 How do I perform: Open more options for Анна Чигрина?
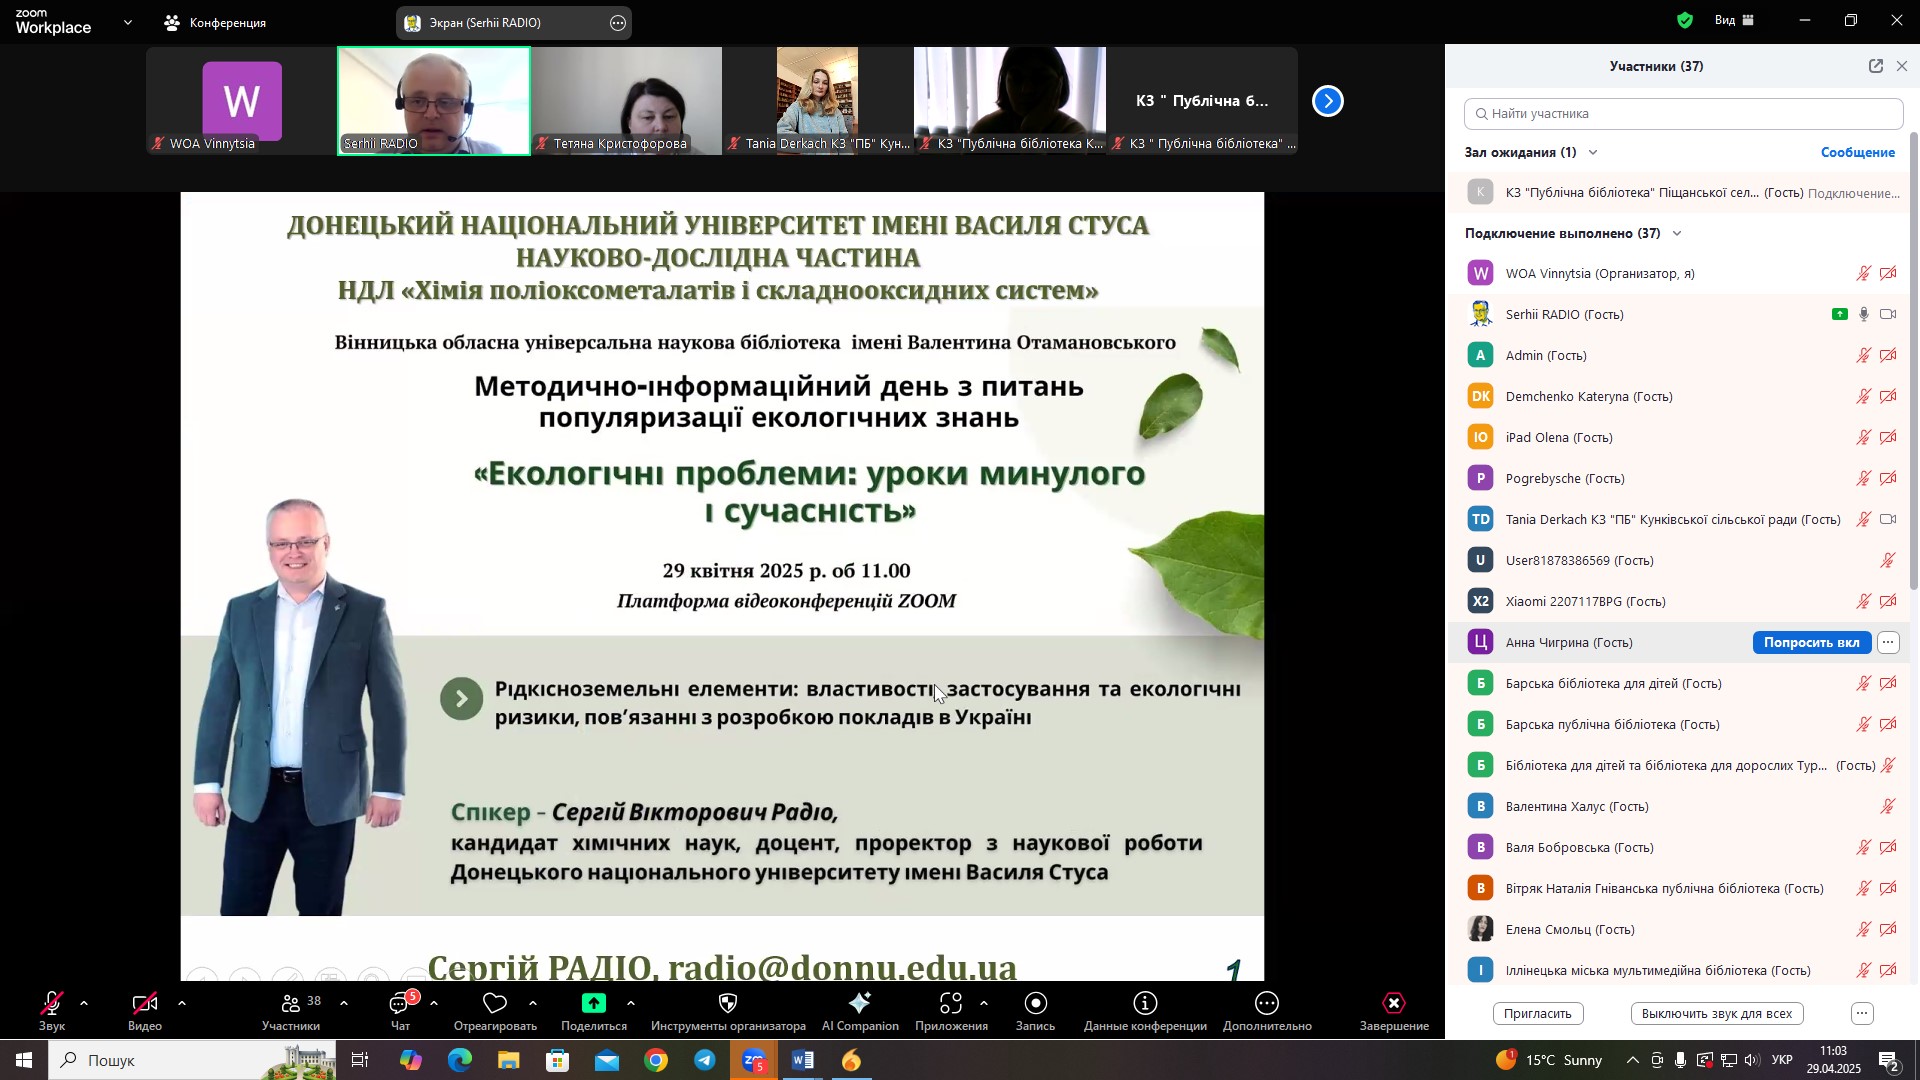[1888, 643]
